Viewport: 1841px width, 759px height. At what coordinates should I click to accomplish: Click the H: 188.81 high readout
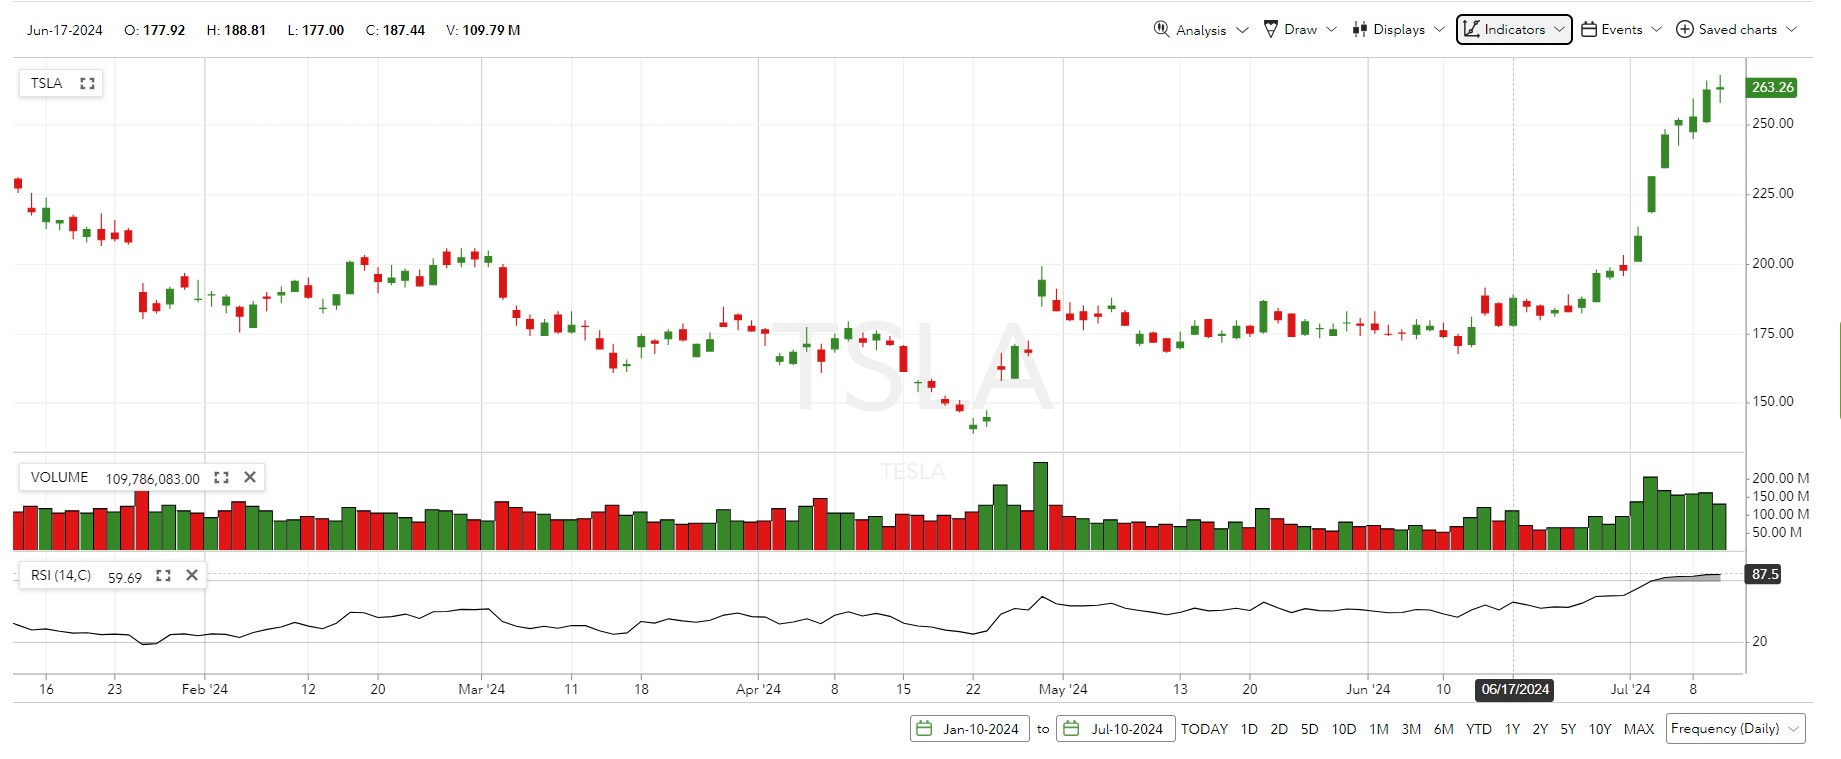[x=236, y=30]
